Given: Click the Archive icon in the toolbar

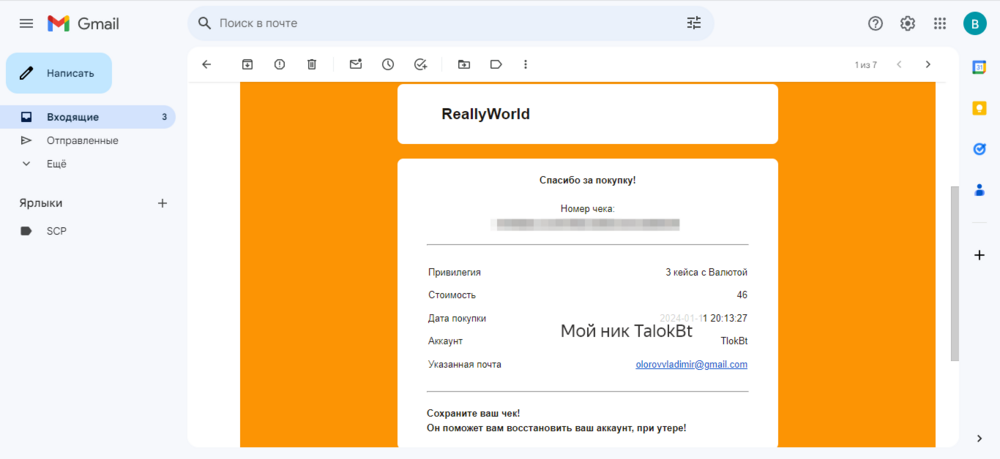Looking at the screenshot, I should 247,64.
